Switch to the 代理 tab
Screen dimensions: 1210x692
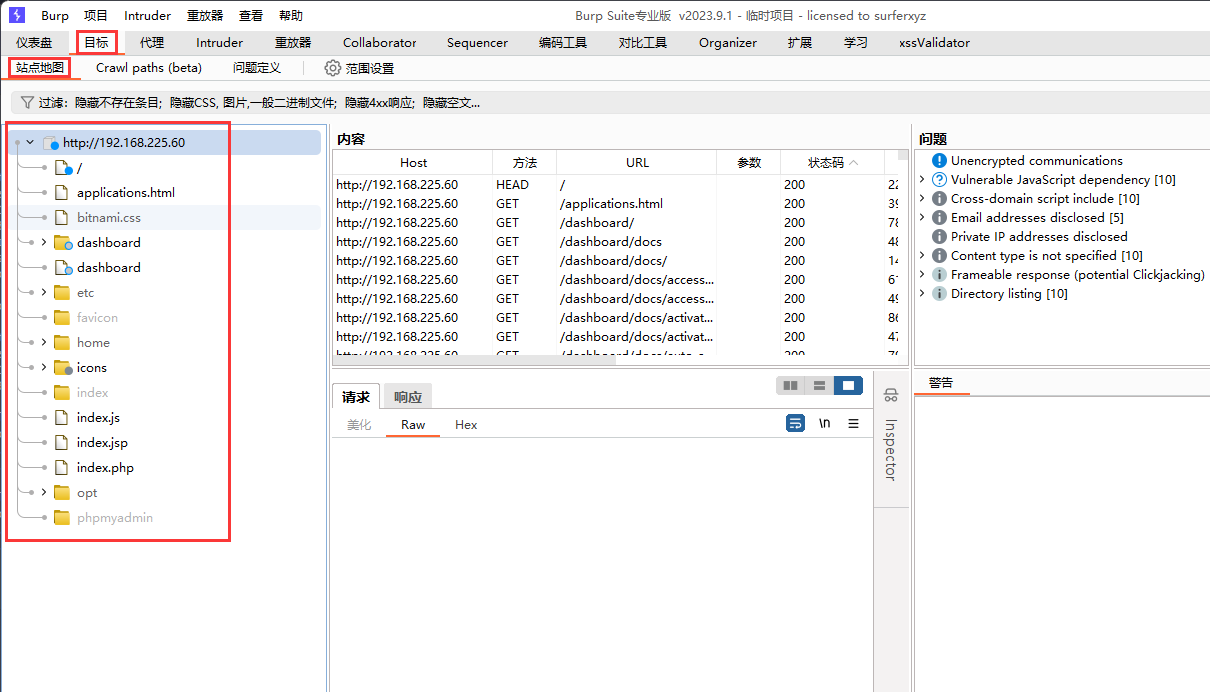pyautogui.click(x=152, y=43)
